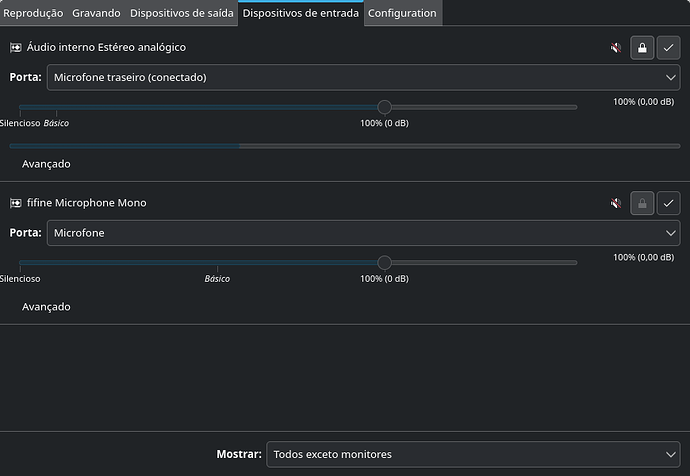Click the Áudio interno sound card icon

coord(16,48)
